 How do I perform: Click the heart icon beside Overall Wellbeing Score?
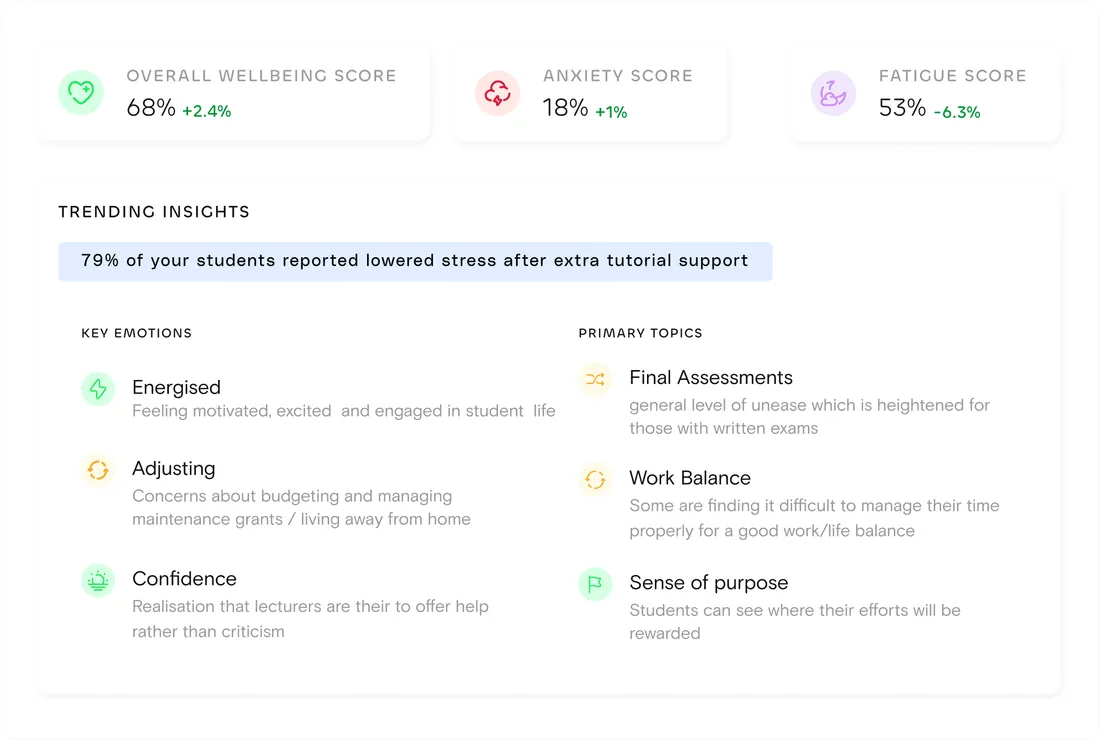point(80,93)
